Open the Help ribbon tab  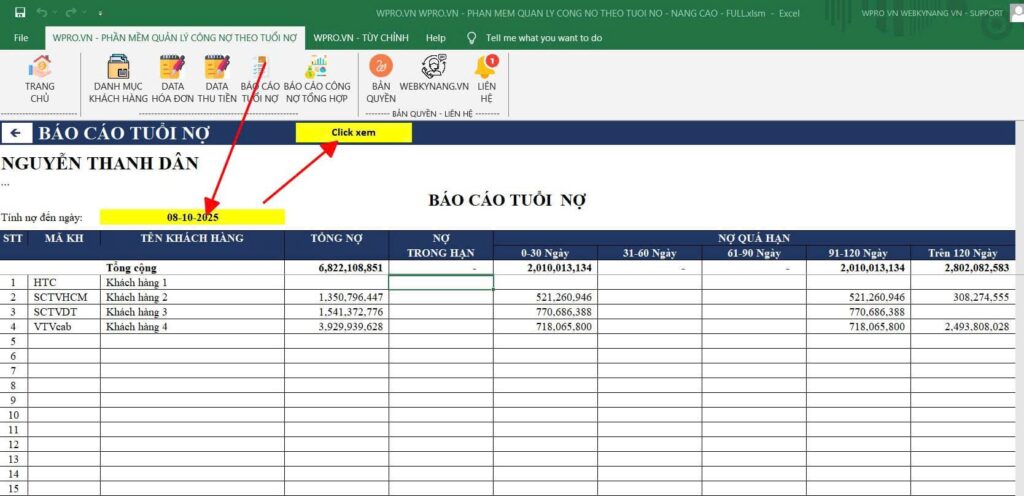[435, 38]
